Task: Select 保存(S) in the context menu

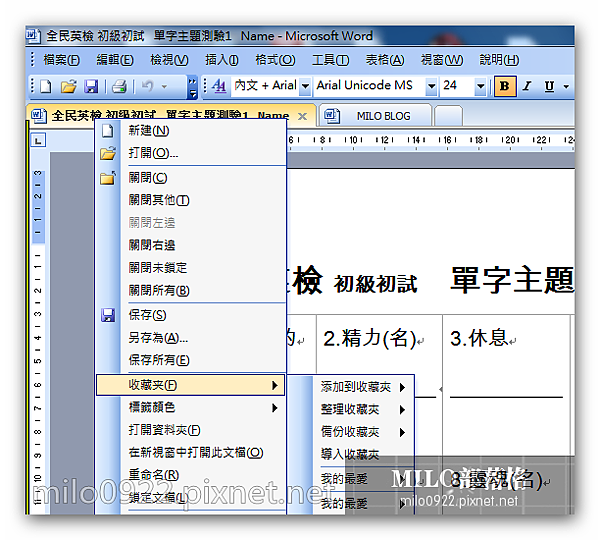Action: (x=191, y=315)
